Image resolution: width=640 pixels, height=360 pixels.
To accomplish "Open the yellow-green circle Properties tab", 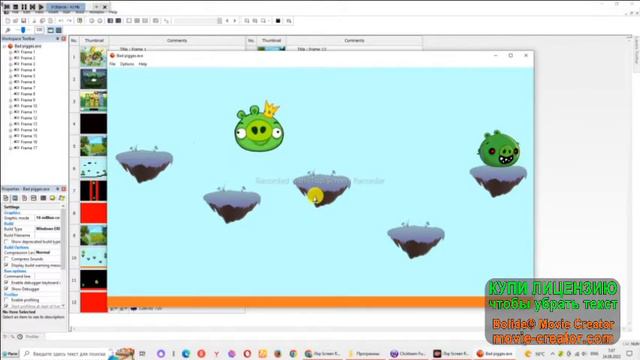I will [52, 198].
